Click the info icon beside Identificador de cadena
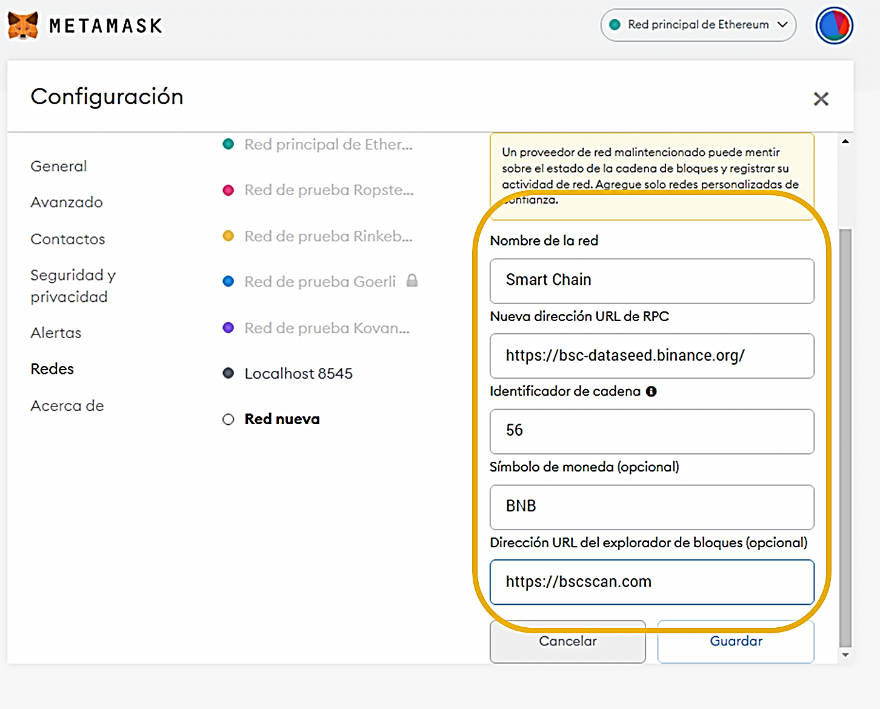Screen dimensions: 880x709 pyautogui.click(x=651, y=391)
